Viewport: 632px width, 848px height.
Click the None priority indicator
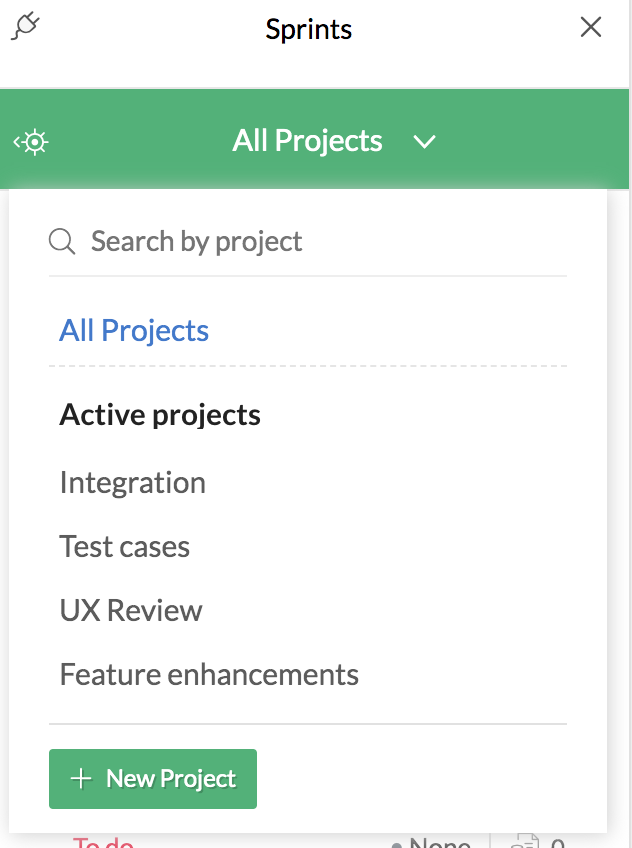coord(438,843)
